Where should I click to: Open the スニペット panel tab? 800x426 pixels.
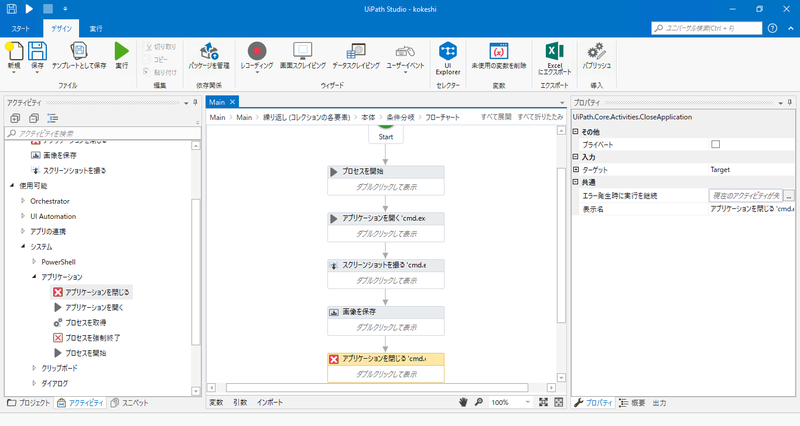130,403
